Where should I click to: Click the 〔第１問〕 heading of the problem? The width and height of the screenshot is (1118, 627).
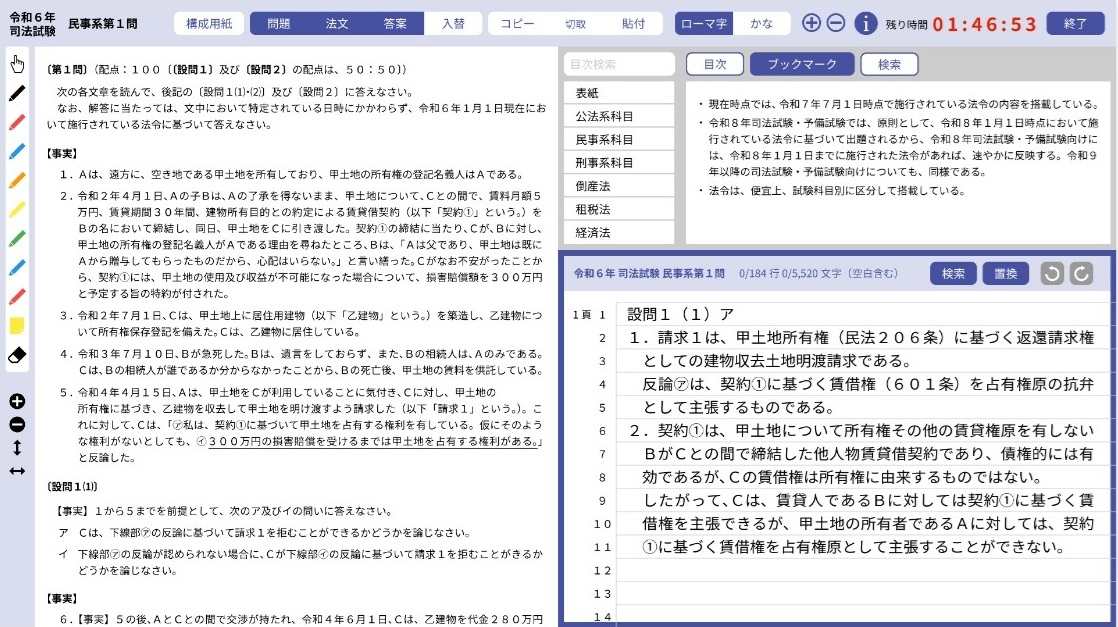tap(66, 69)
